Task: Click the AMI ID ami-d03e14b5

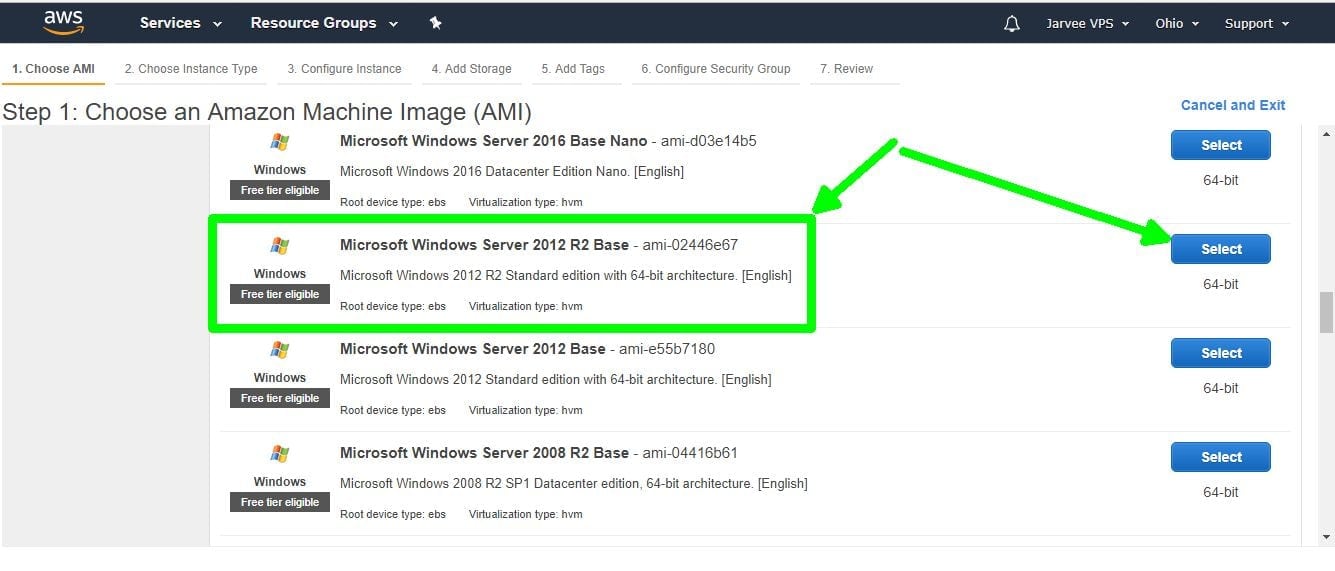Action: pyautogui.click(x=709, y=141)
